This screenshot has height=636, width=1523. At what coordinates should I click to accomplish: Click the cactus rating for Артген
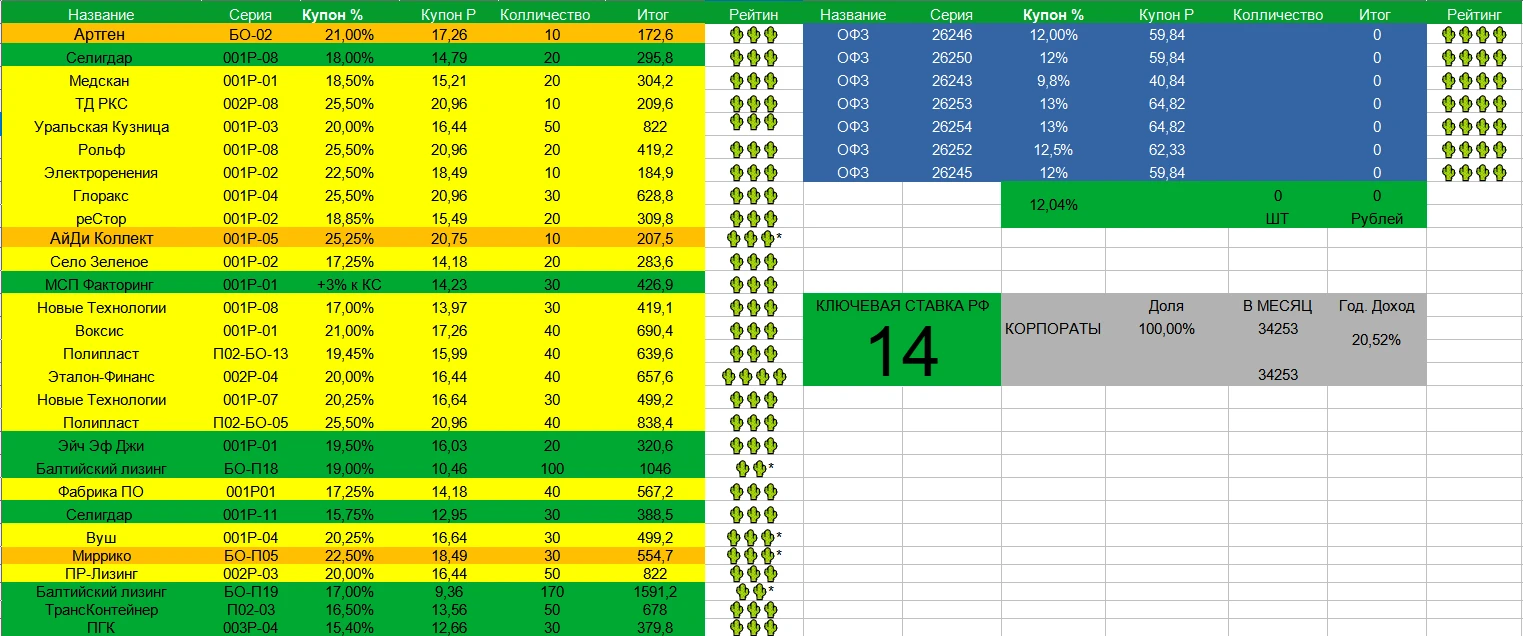tap(754, 34)
